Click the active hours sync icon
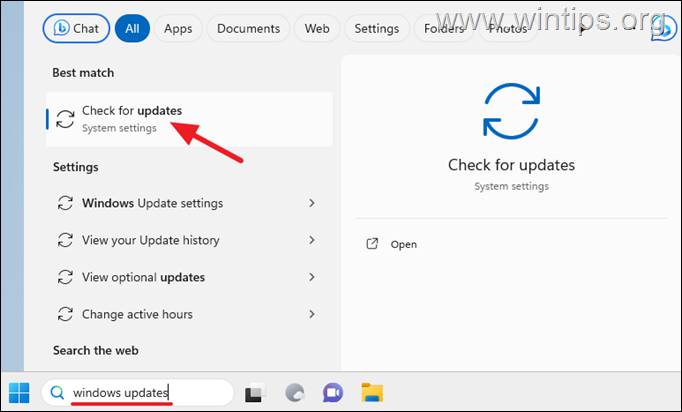The width and height of the screenshot is (682, 412). (65, 314)
